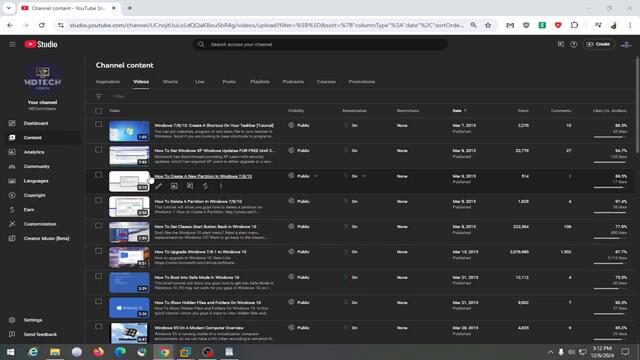
Task: Select all videos with the header checkbox
Action: pyautogui.click(x=99, y=111)
